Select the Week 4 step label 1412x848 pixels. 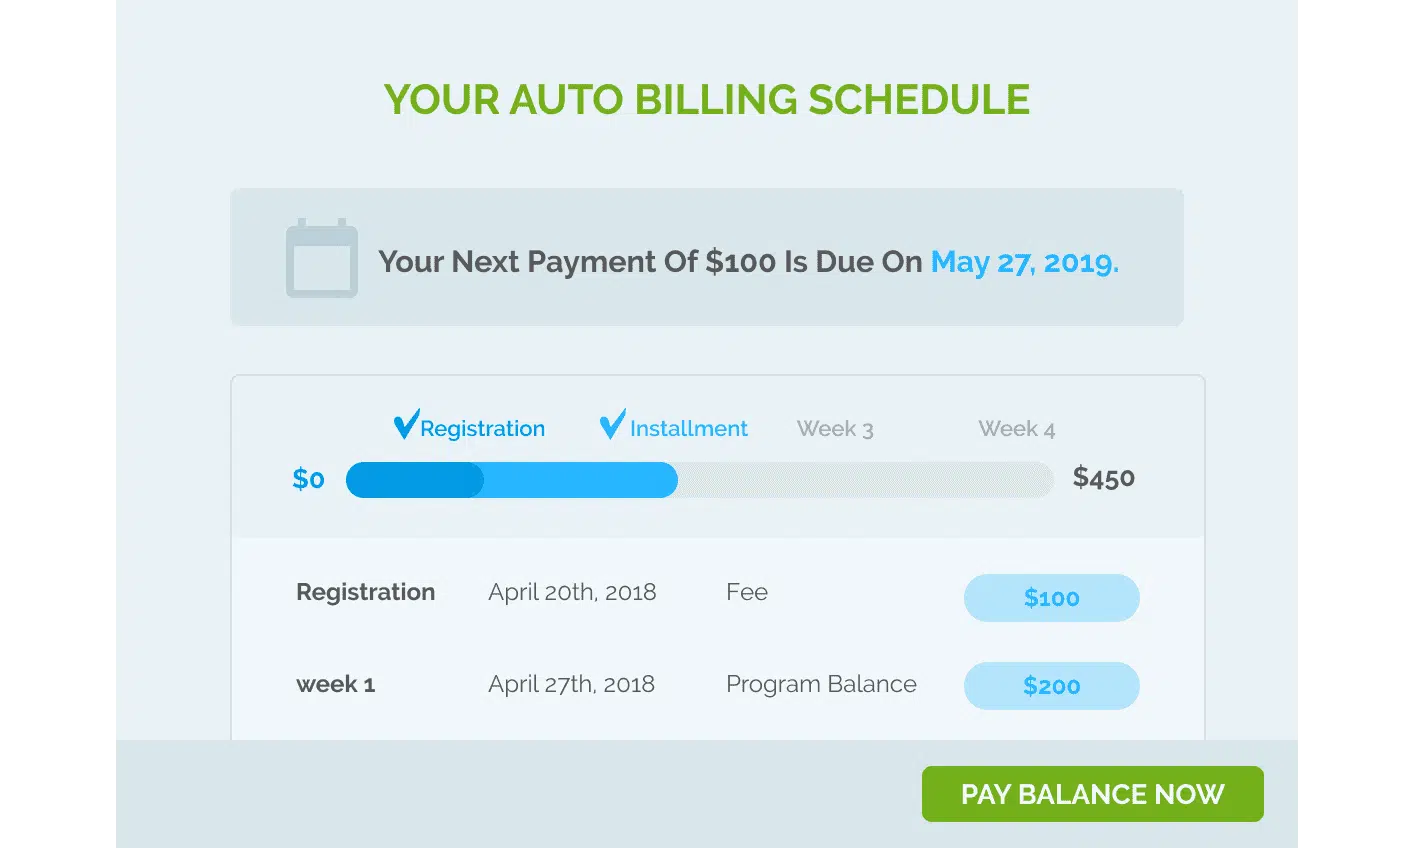(x=1016, y=429)
